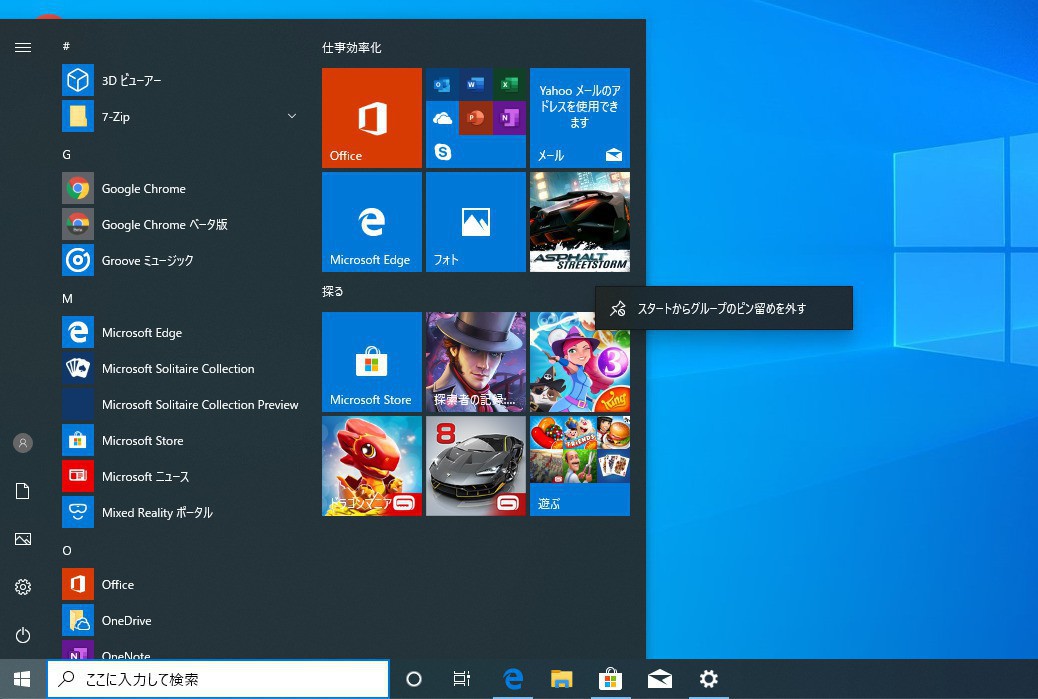Open Groove ミュージック from app list
This screenshot has height=699, width=1038.
147,261
